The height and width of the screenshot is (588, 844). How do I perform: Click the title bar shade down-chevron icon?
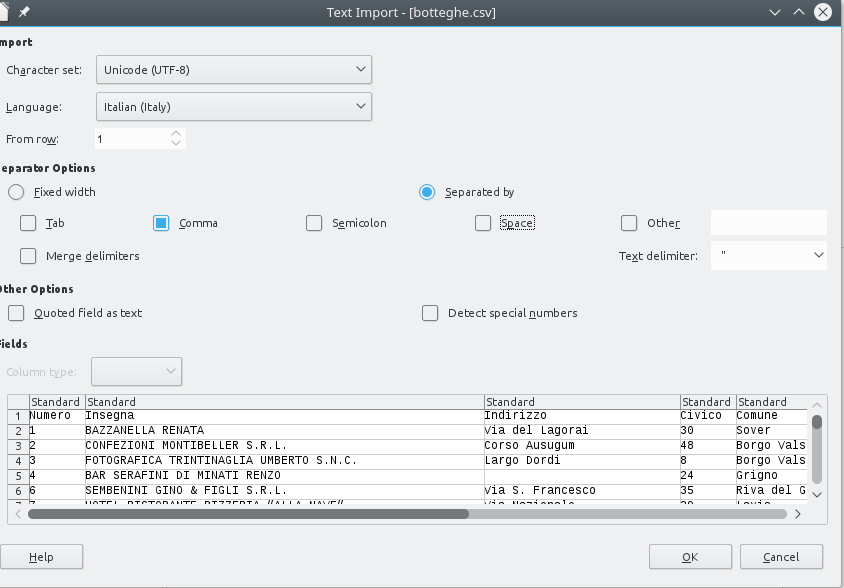775,12
